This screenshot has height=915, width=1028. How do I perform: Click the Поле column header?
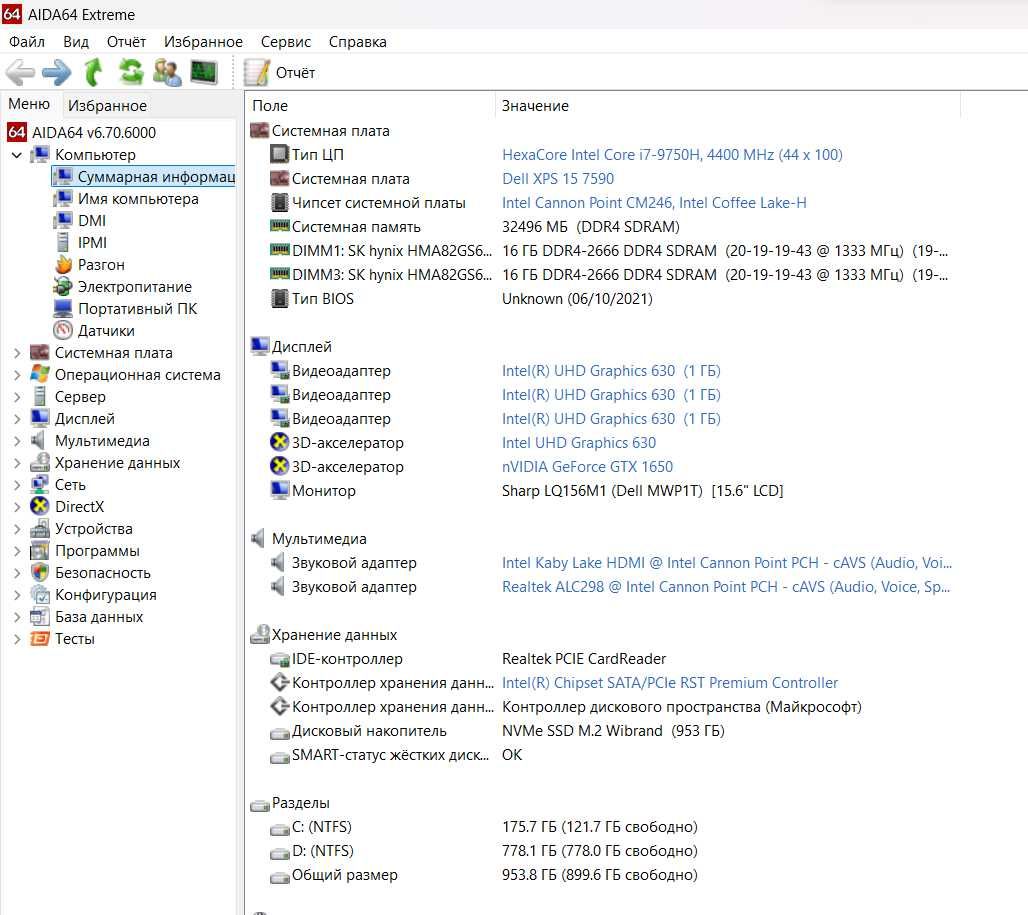click(371, 106)
